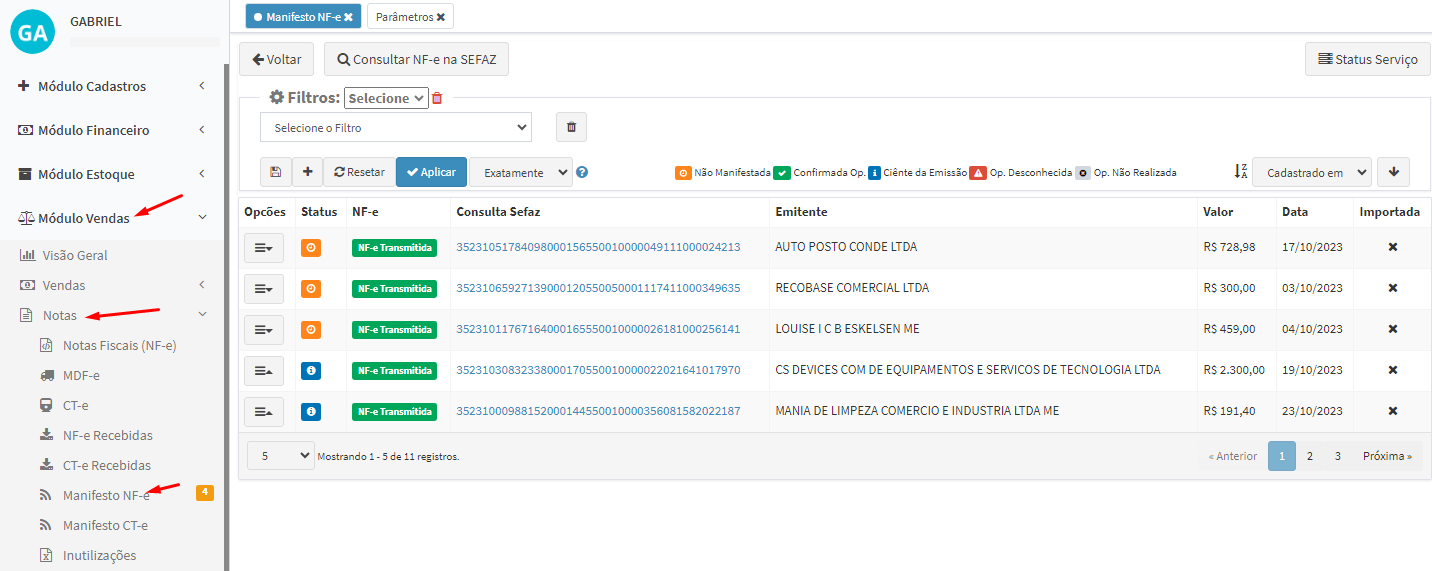The image size is (1432, 571).
Task: Click the plus icon to add filter
Action: [307, 172]
